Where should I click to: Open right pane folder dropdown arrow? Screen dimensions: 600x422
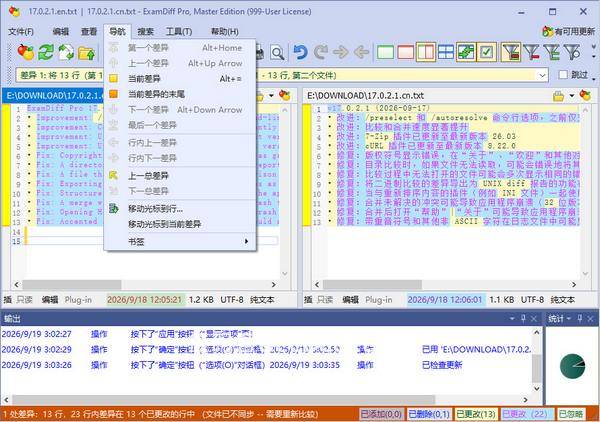[x=572, y=96]
